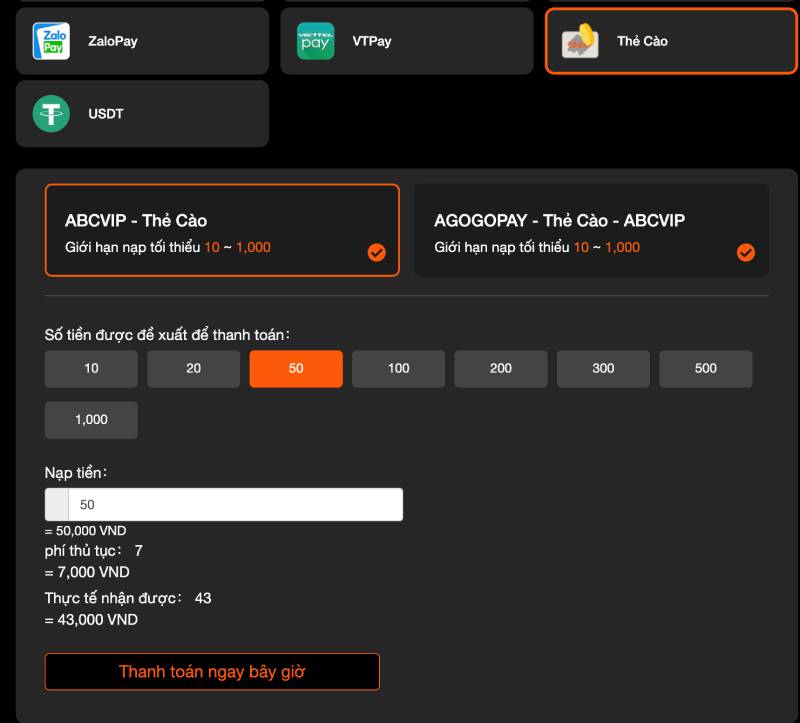Click the highlighted 50 amount button
The width and height of the screenshot is (800, 723).
click(x=296, y=369)
